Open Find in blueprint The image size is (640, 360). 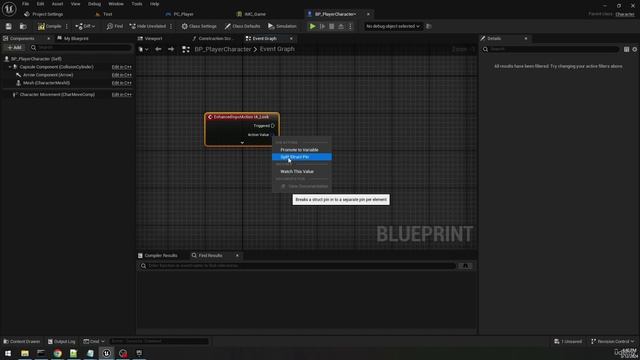[115, 26]
